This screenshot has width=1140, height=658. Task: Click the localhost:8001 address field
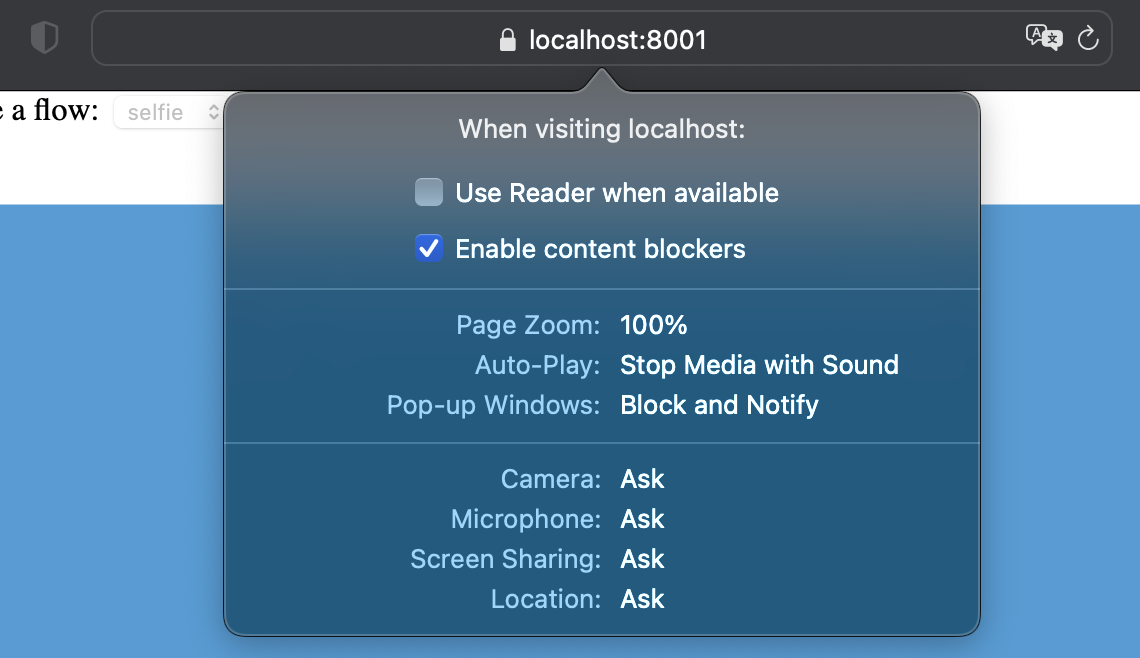tap(602, 39)
